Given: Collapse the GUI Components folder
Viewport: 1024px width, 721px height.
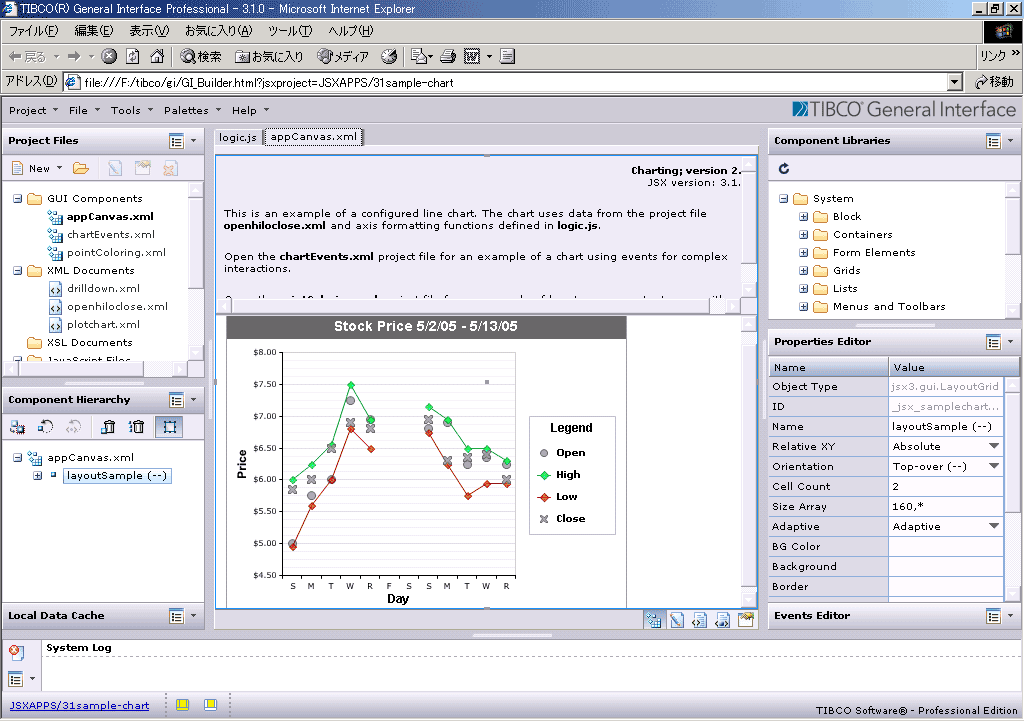Looking at the screenshot, I should (x=18, y=199).
